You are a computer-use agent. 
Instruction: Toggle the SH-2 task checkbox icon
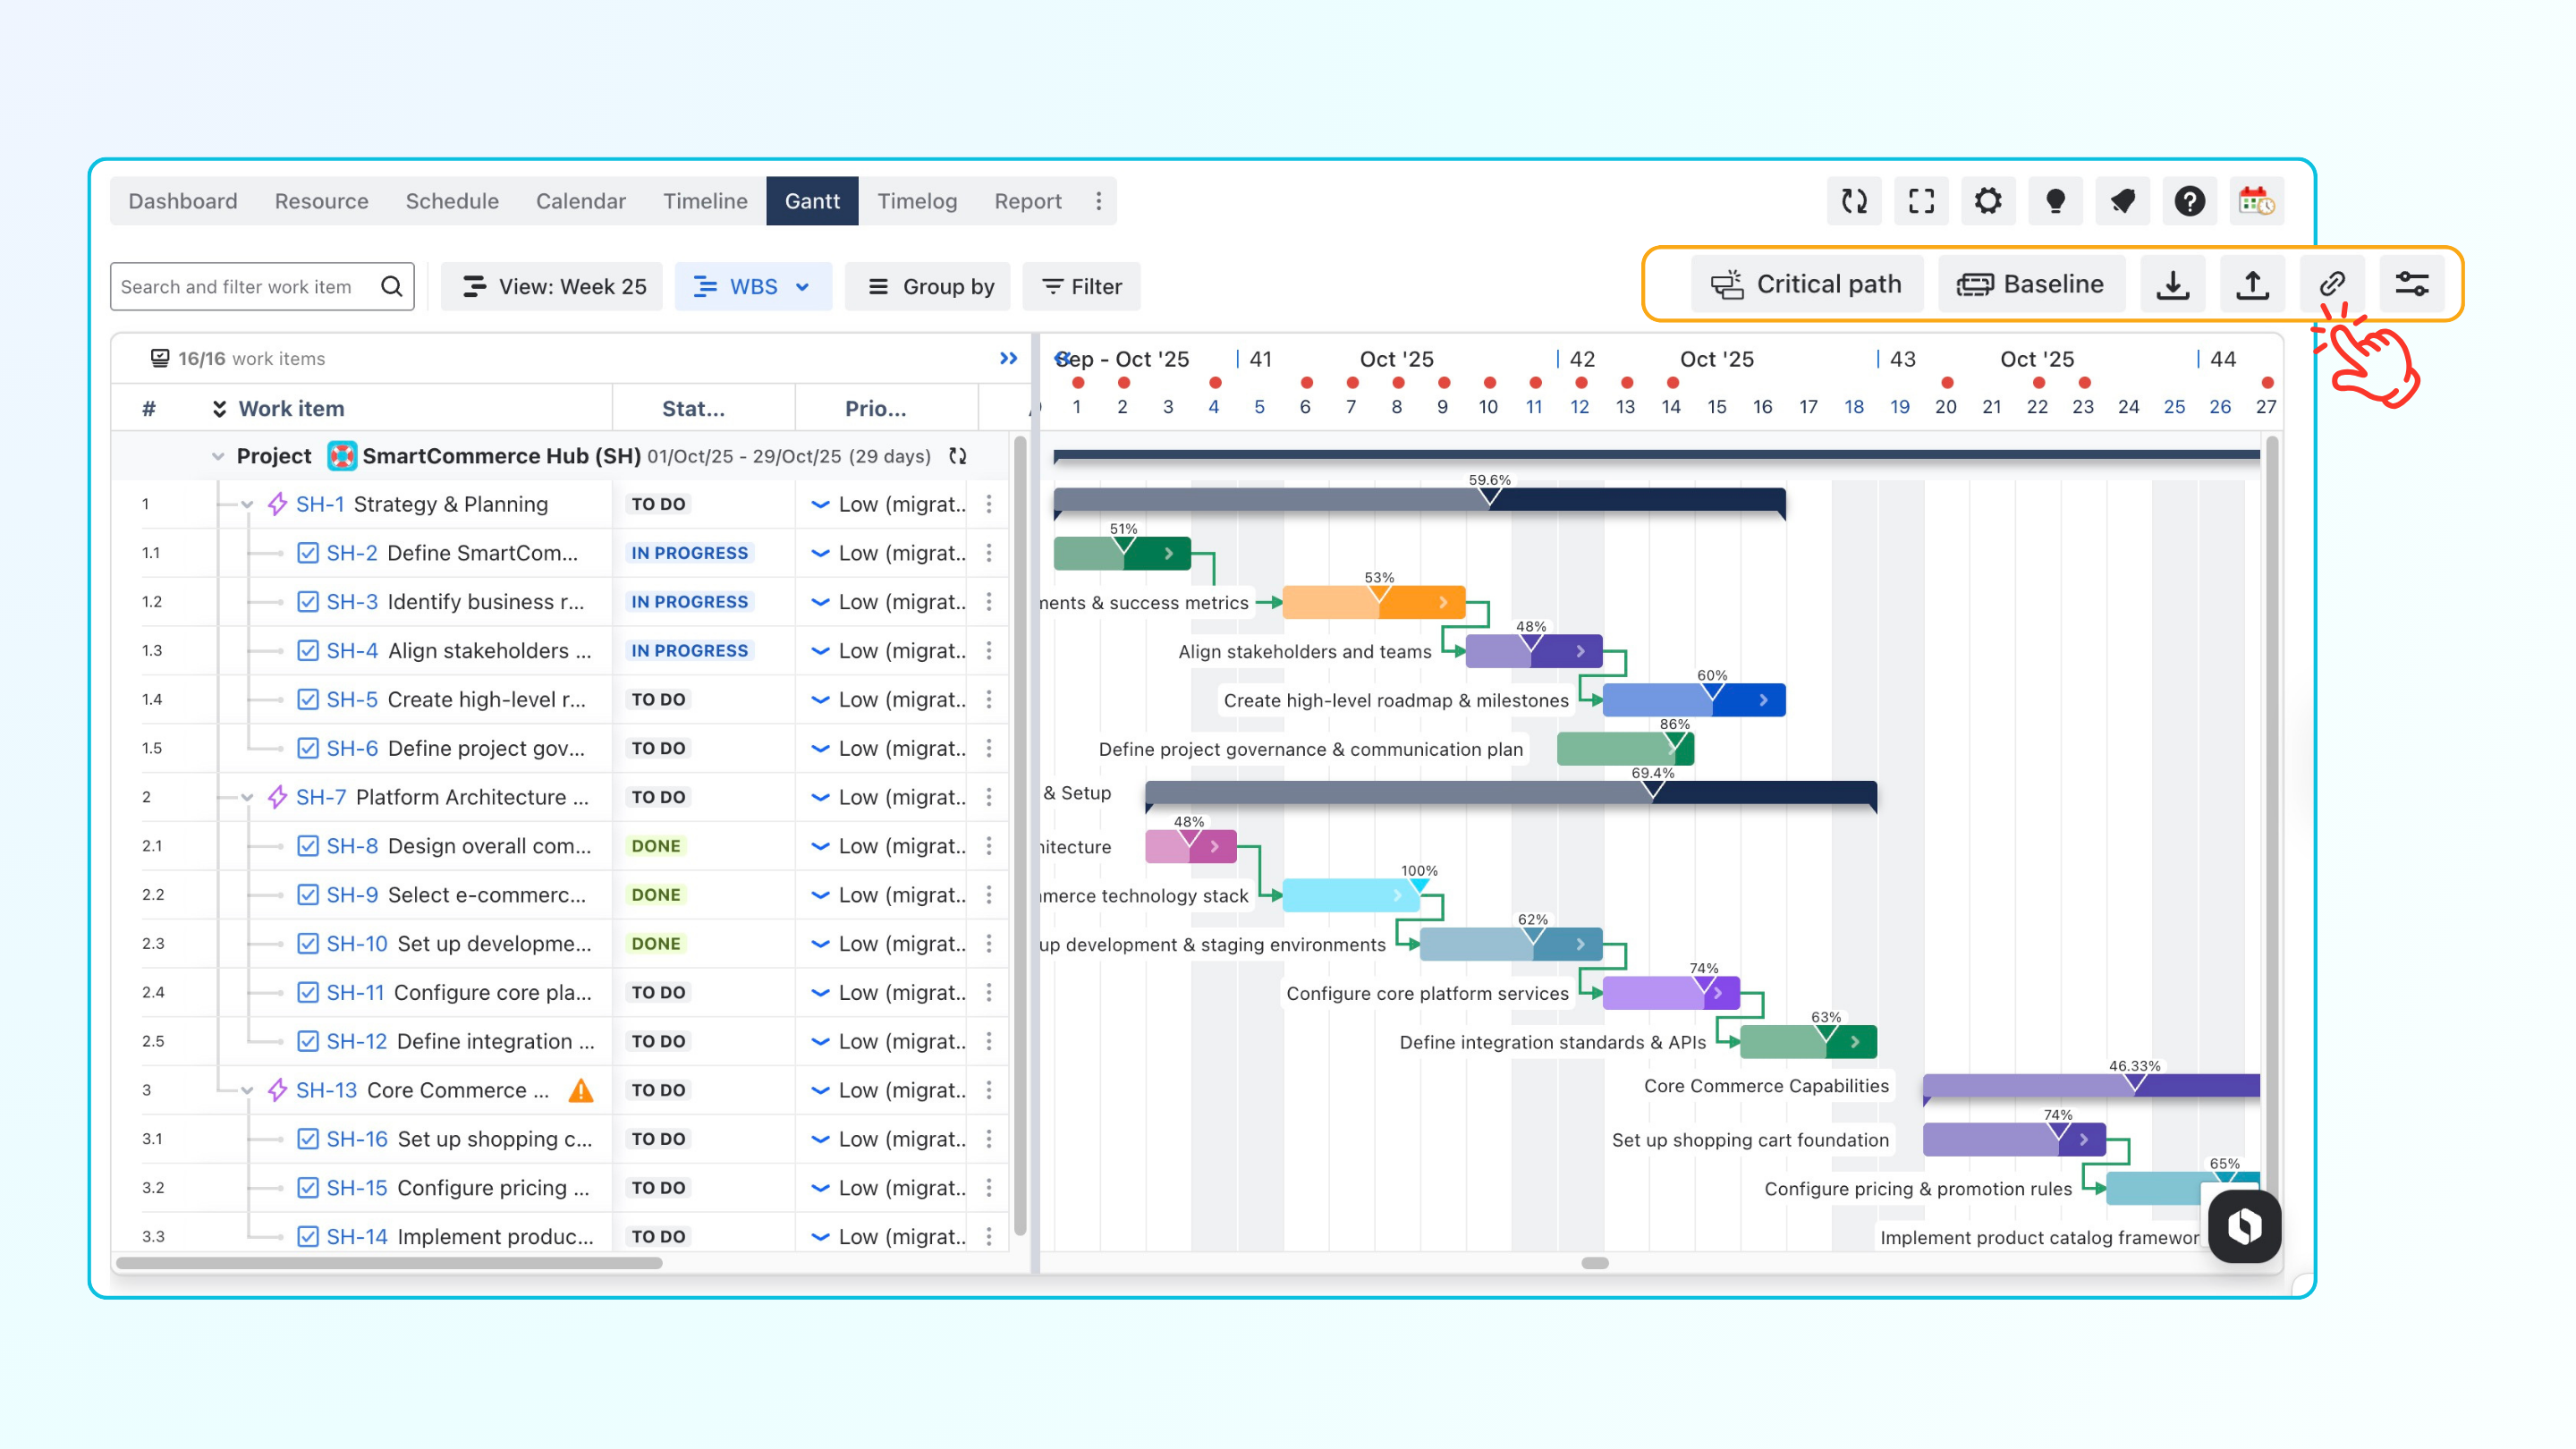pyautogui.click(x=308, y=553)
